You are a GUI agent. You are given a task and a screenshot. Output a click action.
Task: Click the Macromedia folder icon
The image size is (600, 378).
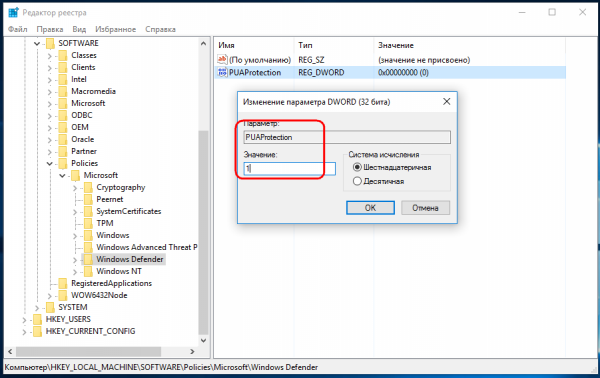coord(63,91)
